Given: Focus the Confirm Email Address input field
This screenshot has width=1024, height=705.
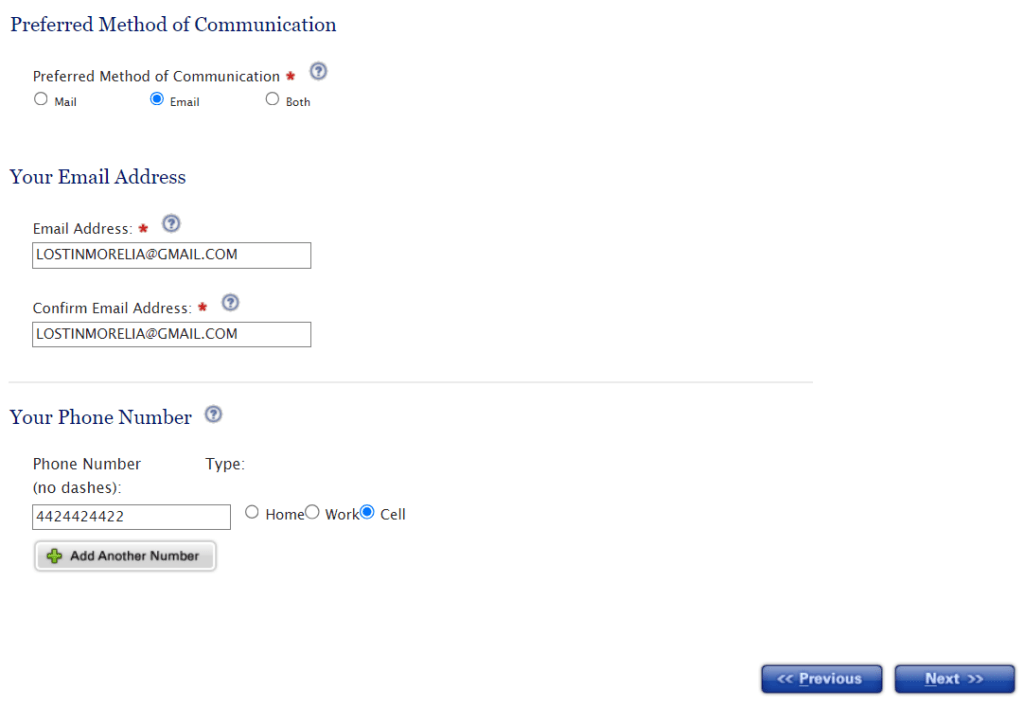Looking at the screenshot, I should pyautogui.click(x=172, y=334).
